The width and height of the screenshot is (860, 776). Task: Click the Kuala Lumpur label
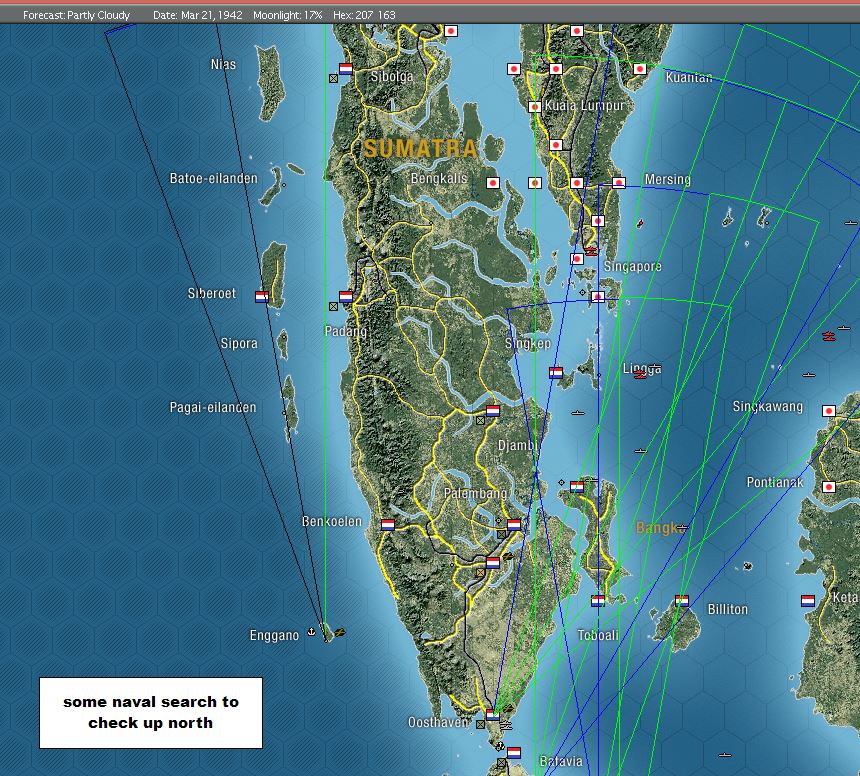(584, 106)
